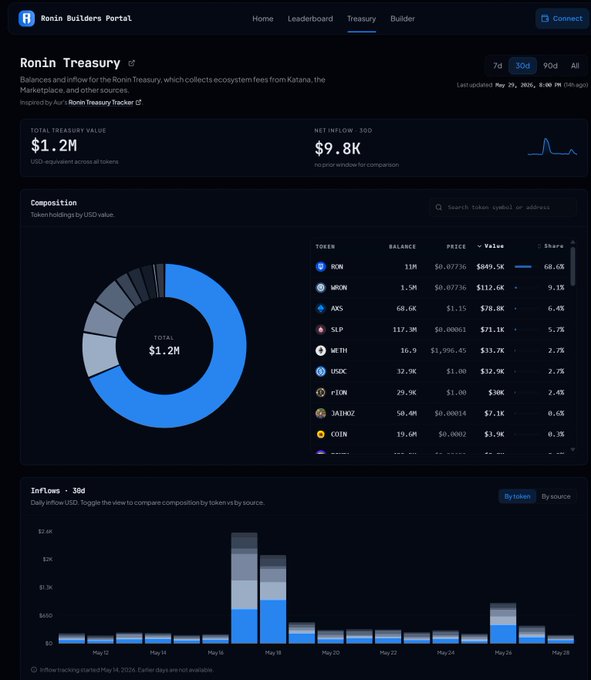Select the All time range
Screen dimensions: 591x680
pos(575,65)
